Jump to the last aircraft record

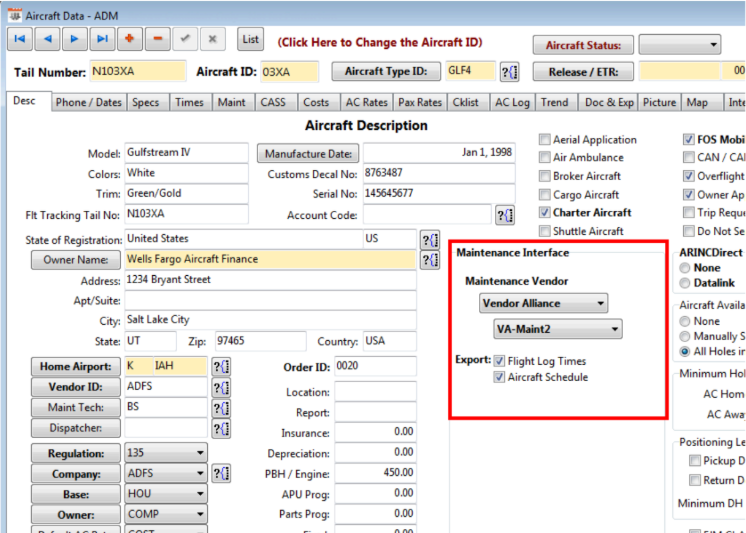click(x=101, y=40)
